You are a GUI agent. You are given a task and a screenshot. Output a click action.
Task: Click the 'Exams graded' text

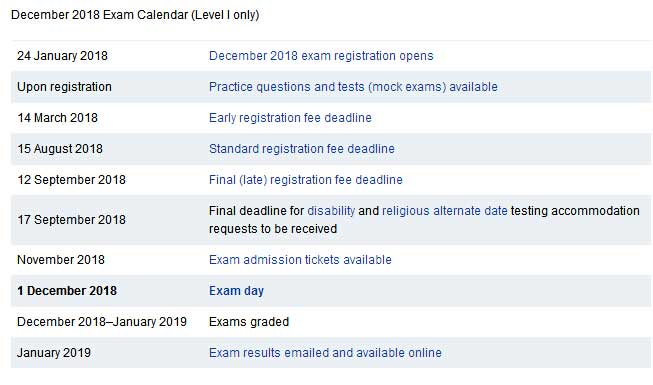[x=249, y=322]
